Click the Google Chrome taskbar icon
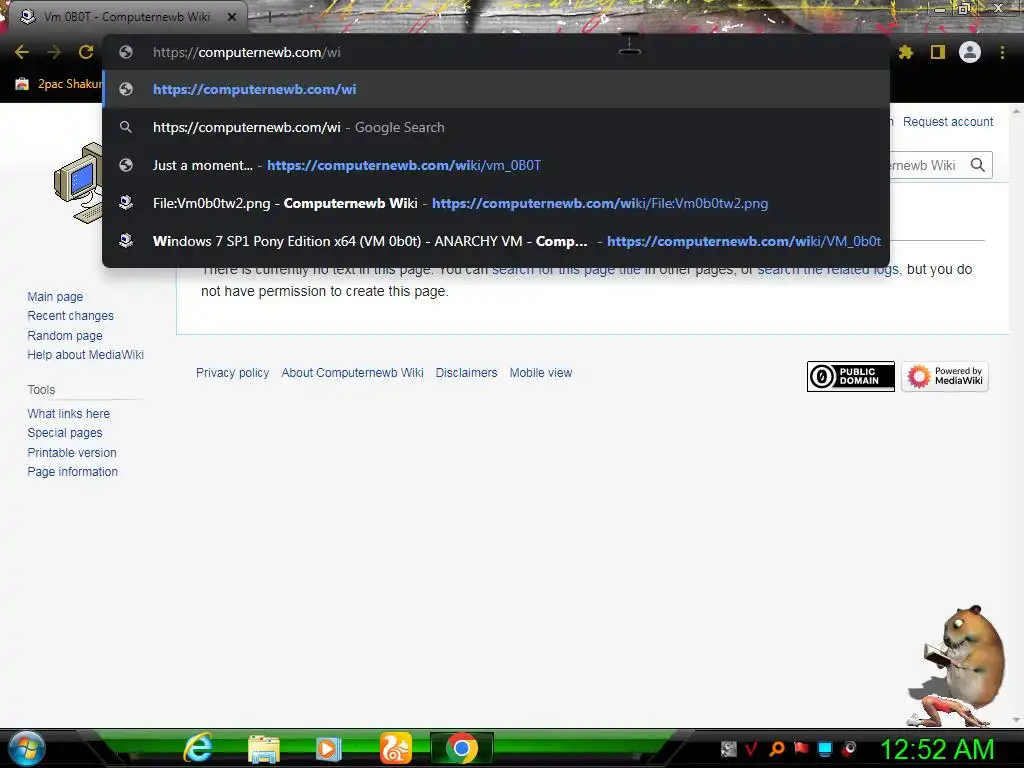This screenshot has height=768, width=1024. 462,748
